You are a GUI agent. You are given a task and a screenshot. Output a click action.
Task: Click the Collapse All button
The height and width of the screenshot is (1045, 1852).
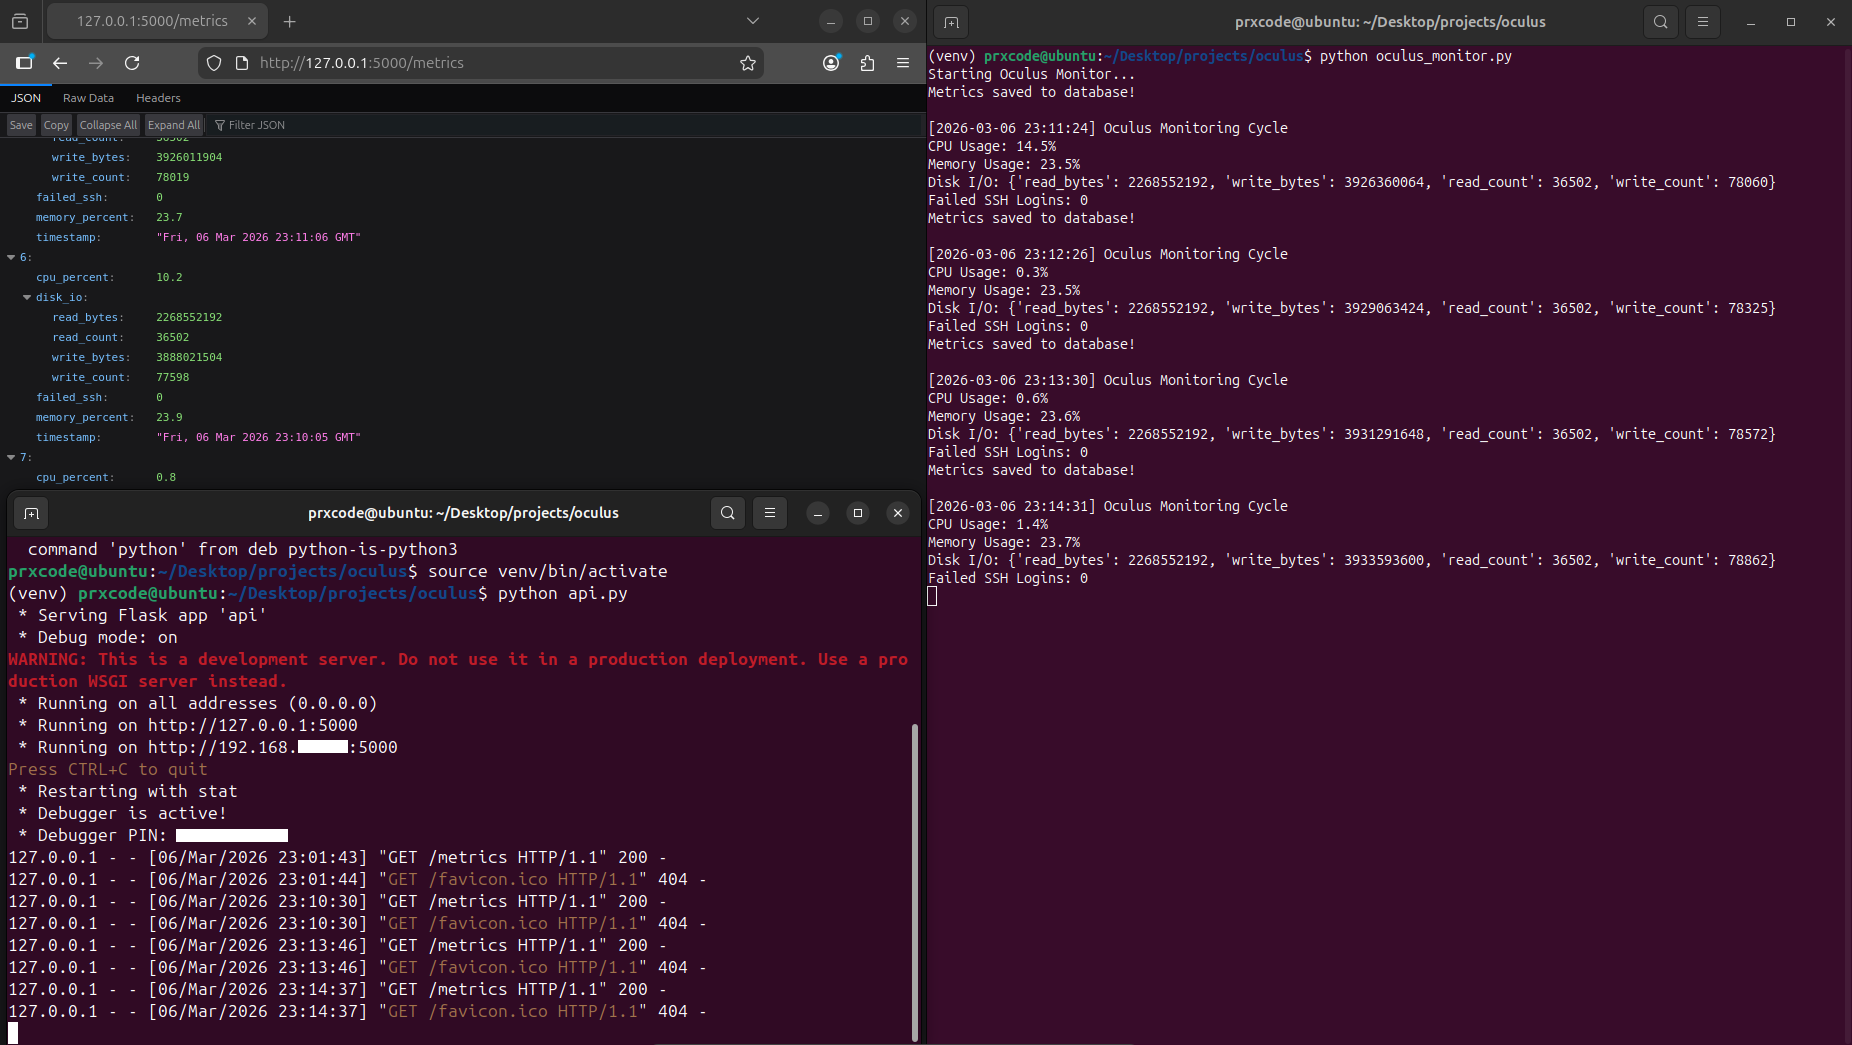tap(108, 125)
